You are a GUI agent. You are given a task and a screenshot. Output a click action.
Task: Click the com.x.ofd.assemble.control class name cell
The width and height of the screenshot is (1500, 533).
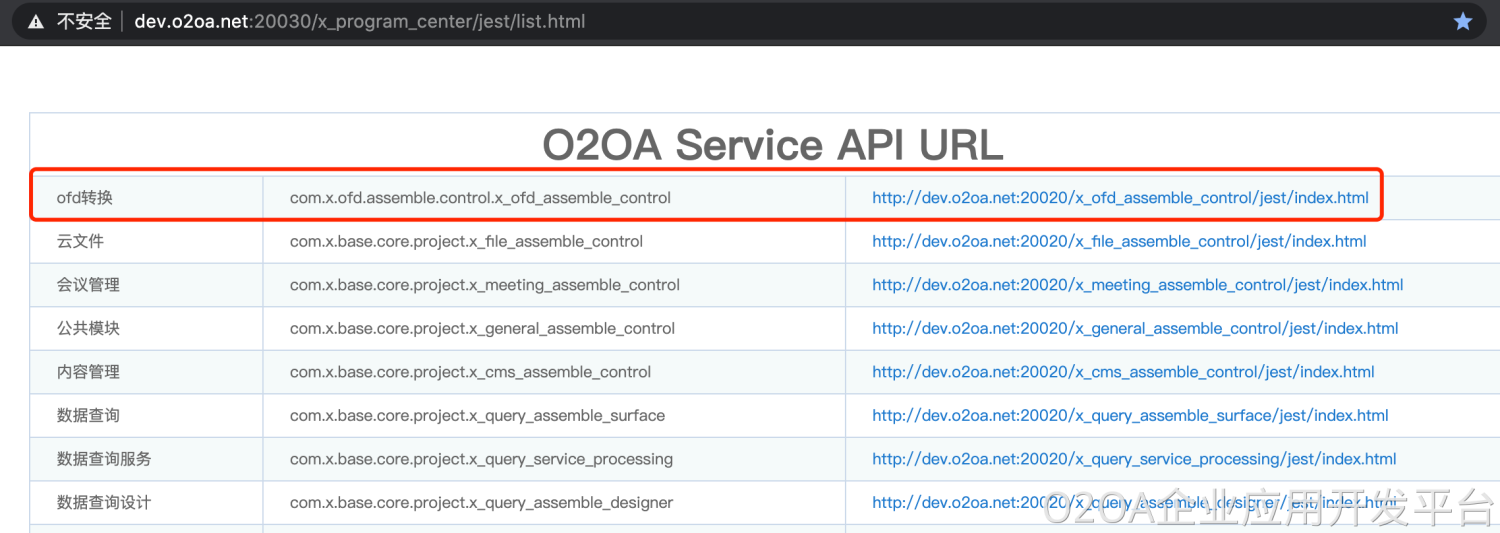(x=480, y=198)
